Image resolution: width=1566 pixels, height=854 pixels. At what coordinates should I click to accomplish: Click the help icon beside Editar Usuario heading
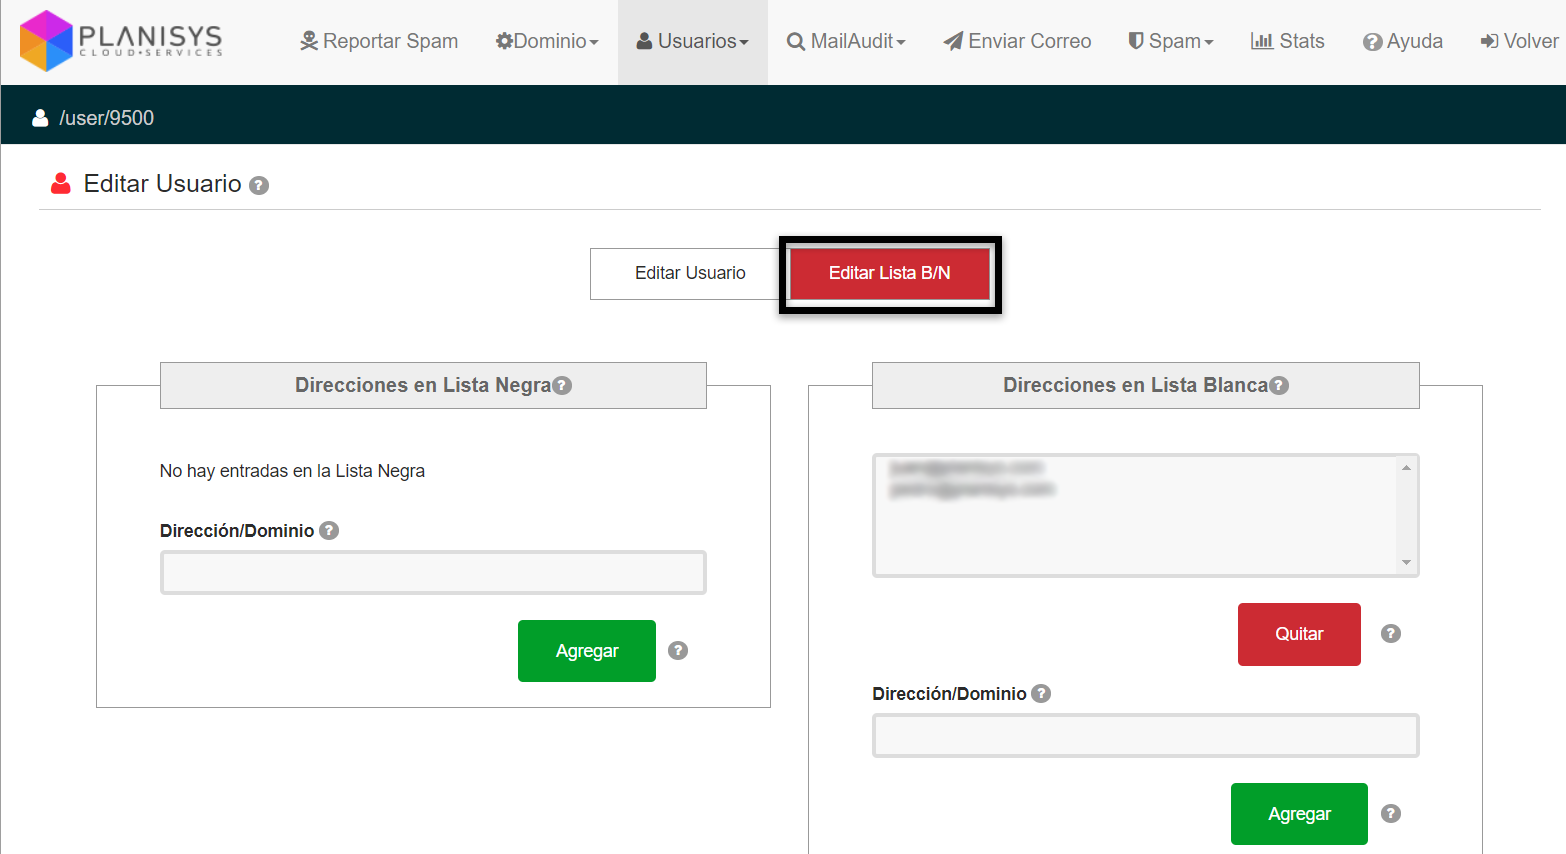click(x=259, y=185)
